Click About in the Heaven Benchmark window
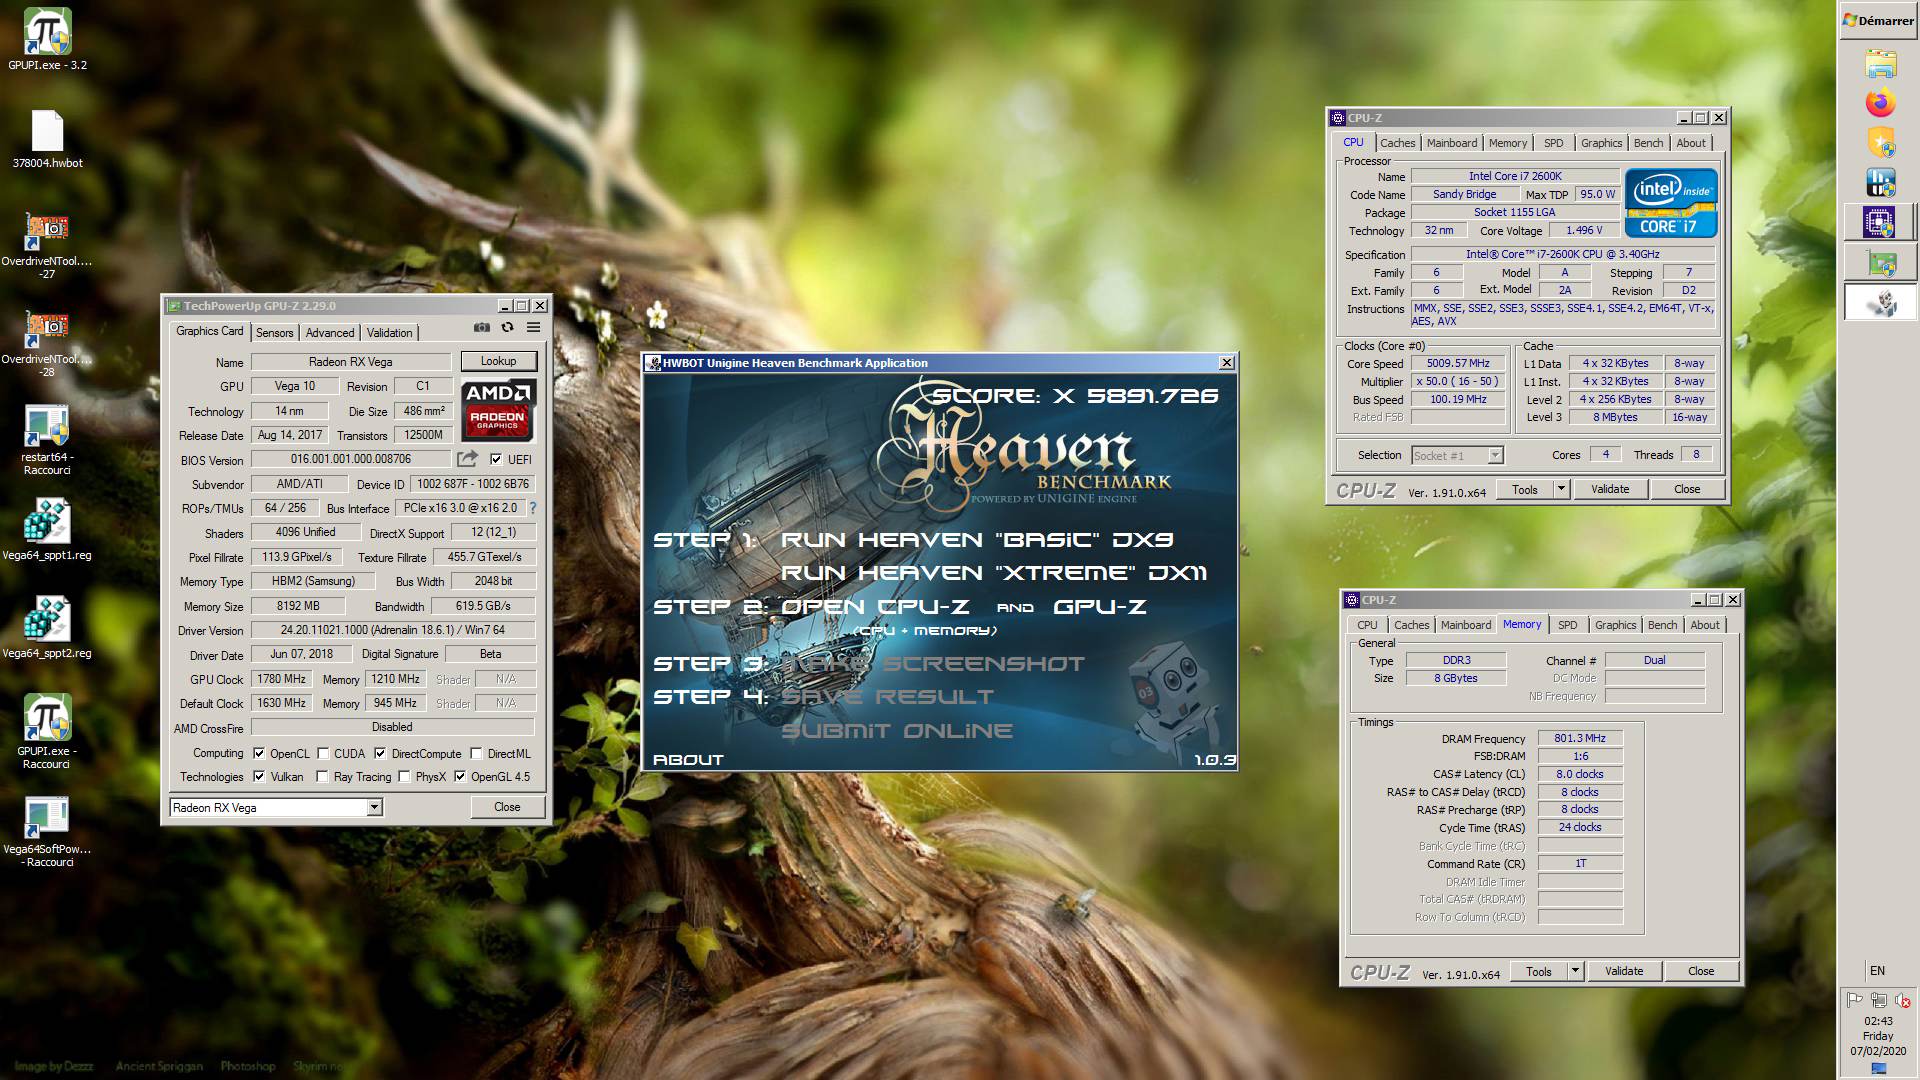The image size is (1920, 1080). point(688,760)
